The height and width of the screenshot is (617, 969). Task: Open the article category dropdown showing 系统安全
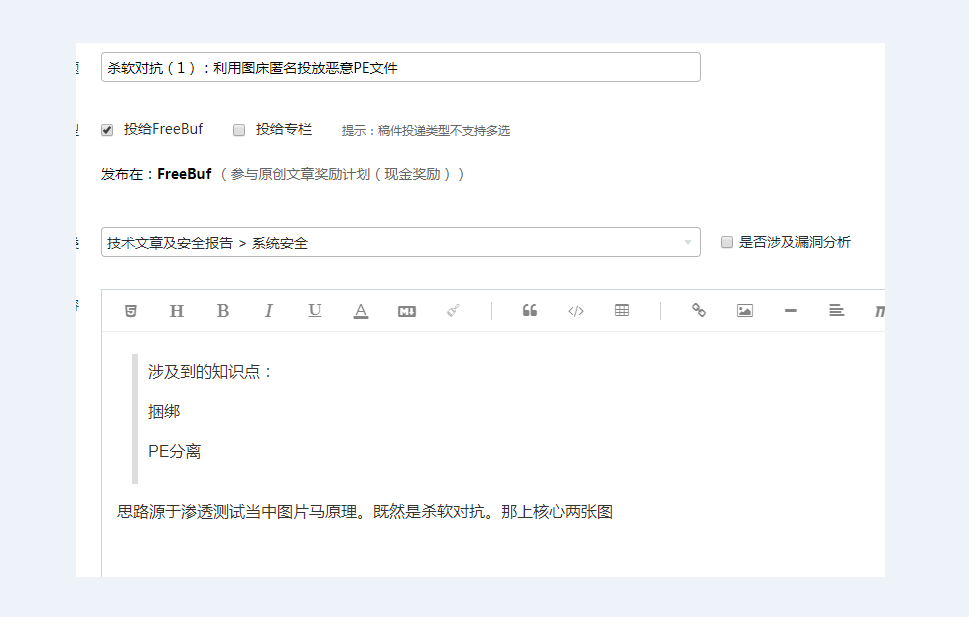[400, 242]
